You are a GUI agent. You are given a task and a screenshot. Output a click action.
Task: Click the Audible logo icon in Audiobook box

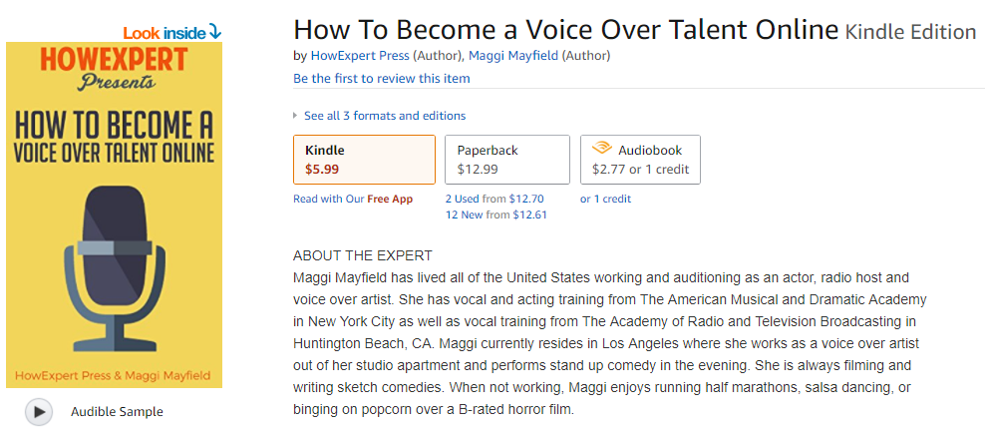(x=602, y=149)
